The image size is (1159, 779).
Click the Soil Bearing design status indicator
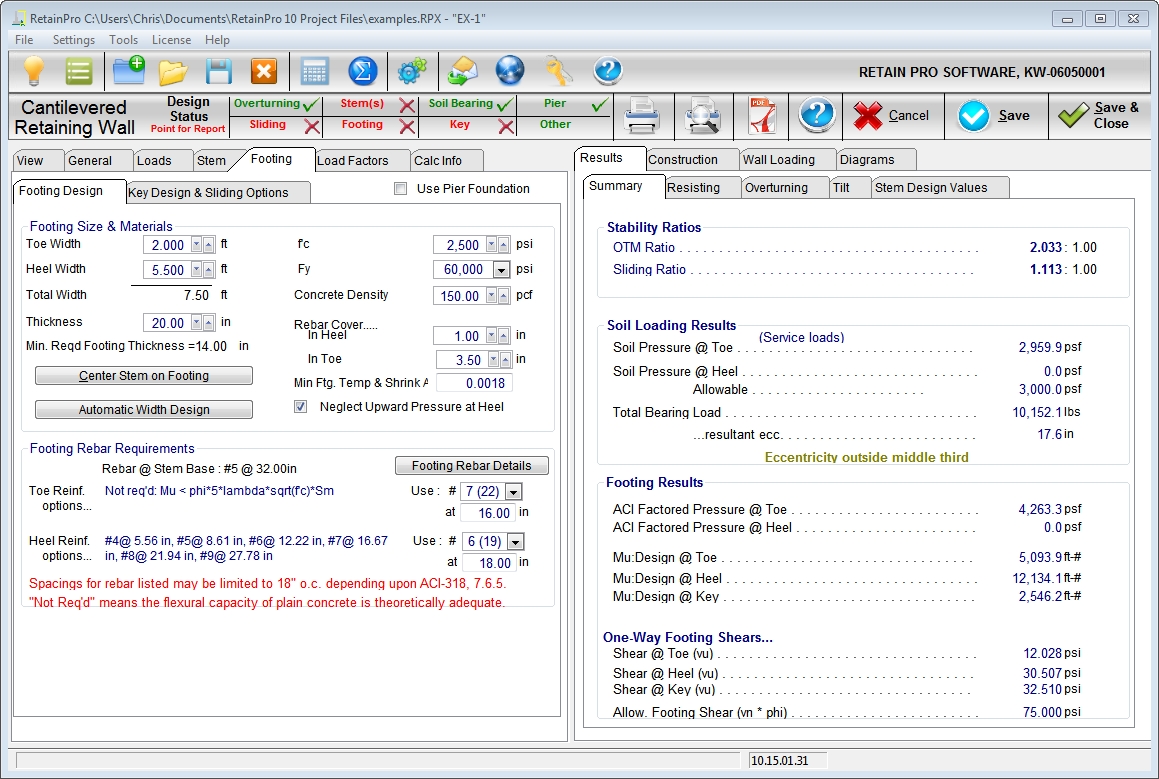[x=468, y=104]
